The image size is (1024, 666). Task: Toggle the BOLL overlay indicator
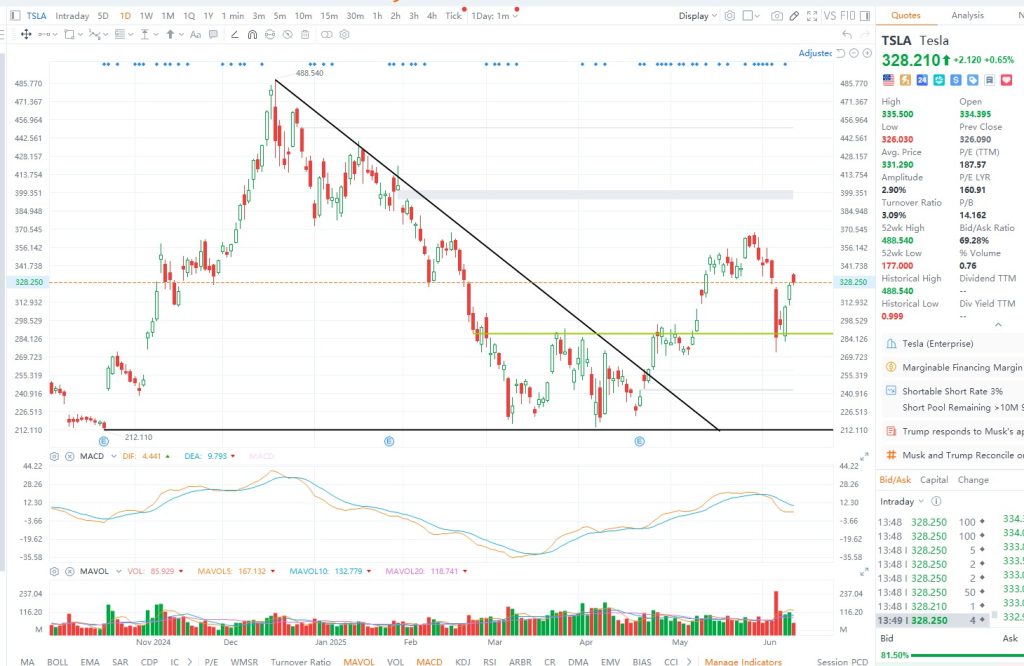point(57,661)
